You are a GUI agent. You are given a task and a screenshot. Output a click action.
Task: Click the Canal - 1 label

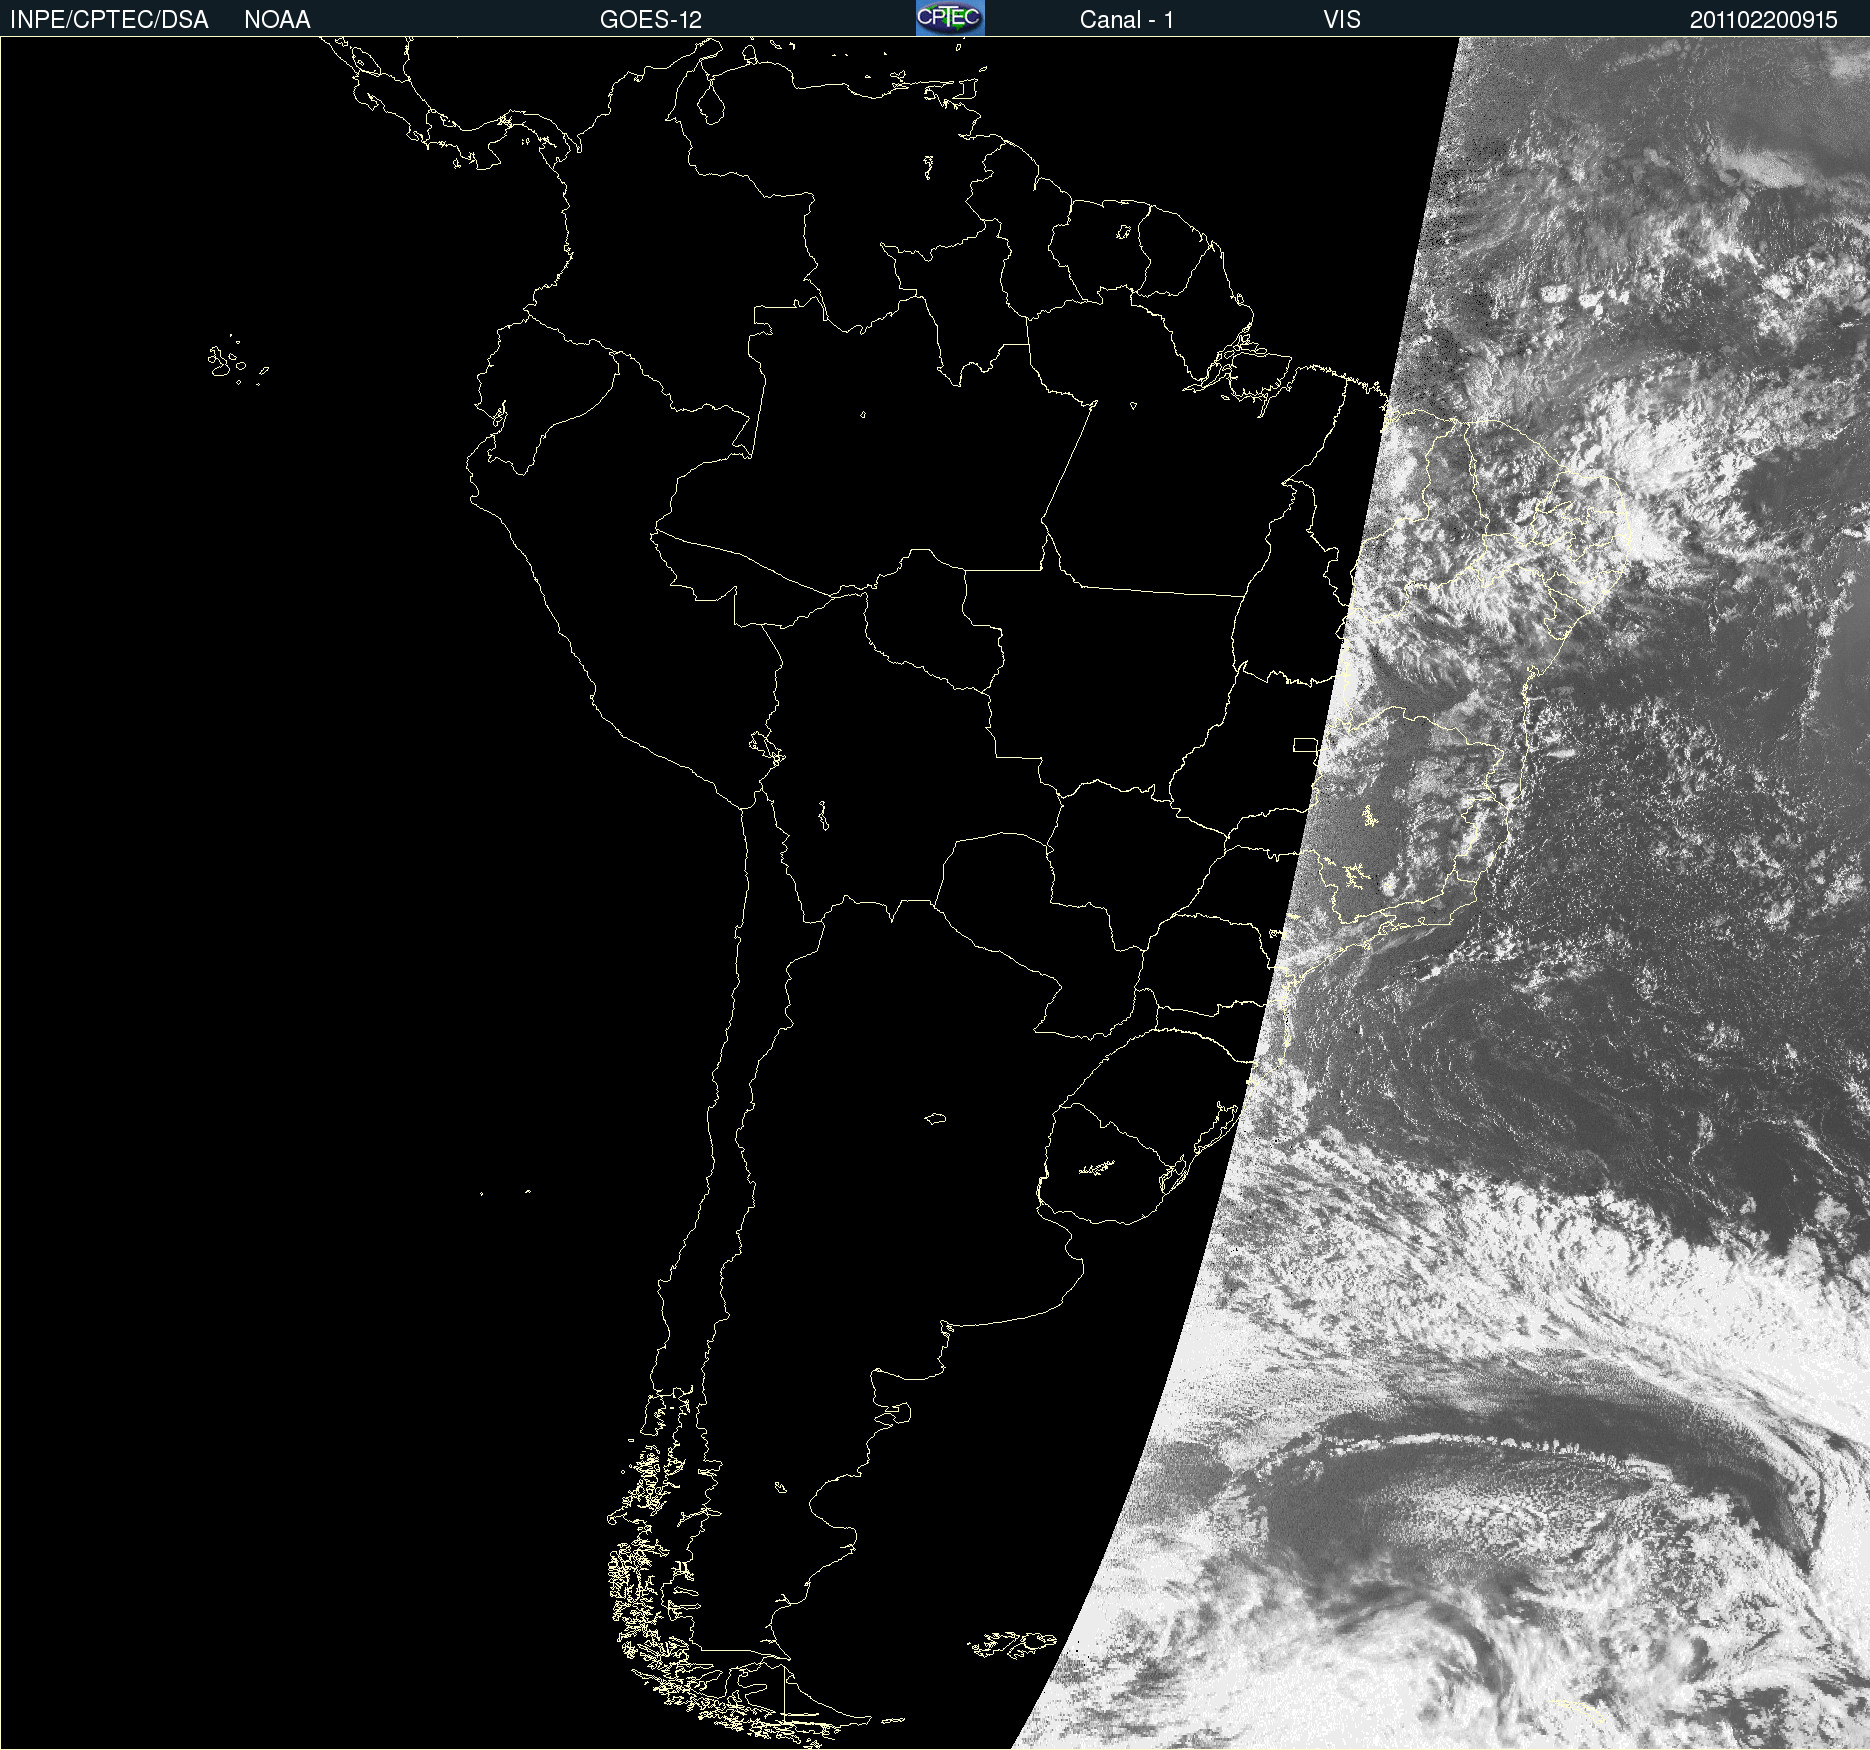pyautogui.click(x=1127, y=20)
